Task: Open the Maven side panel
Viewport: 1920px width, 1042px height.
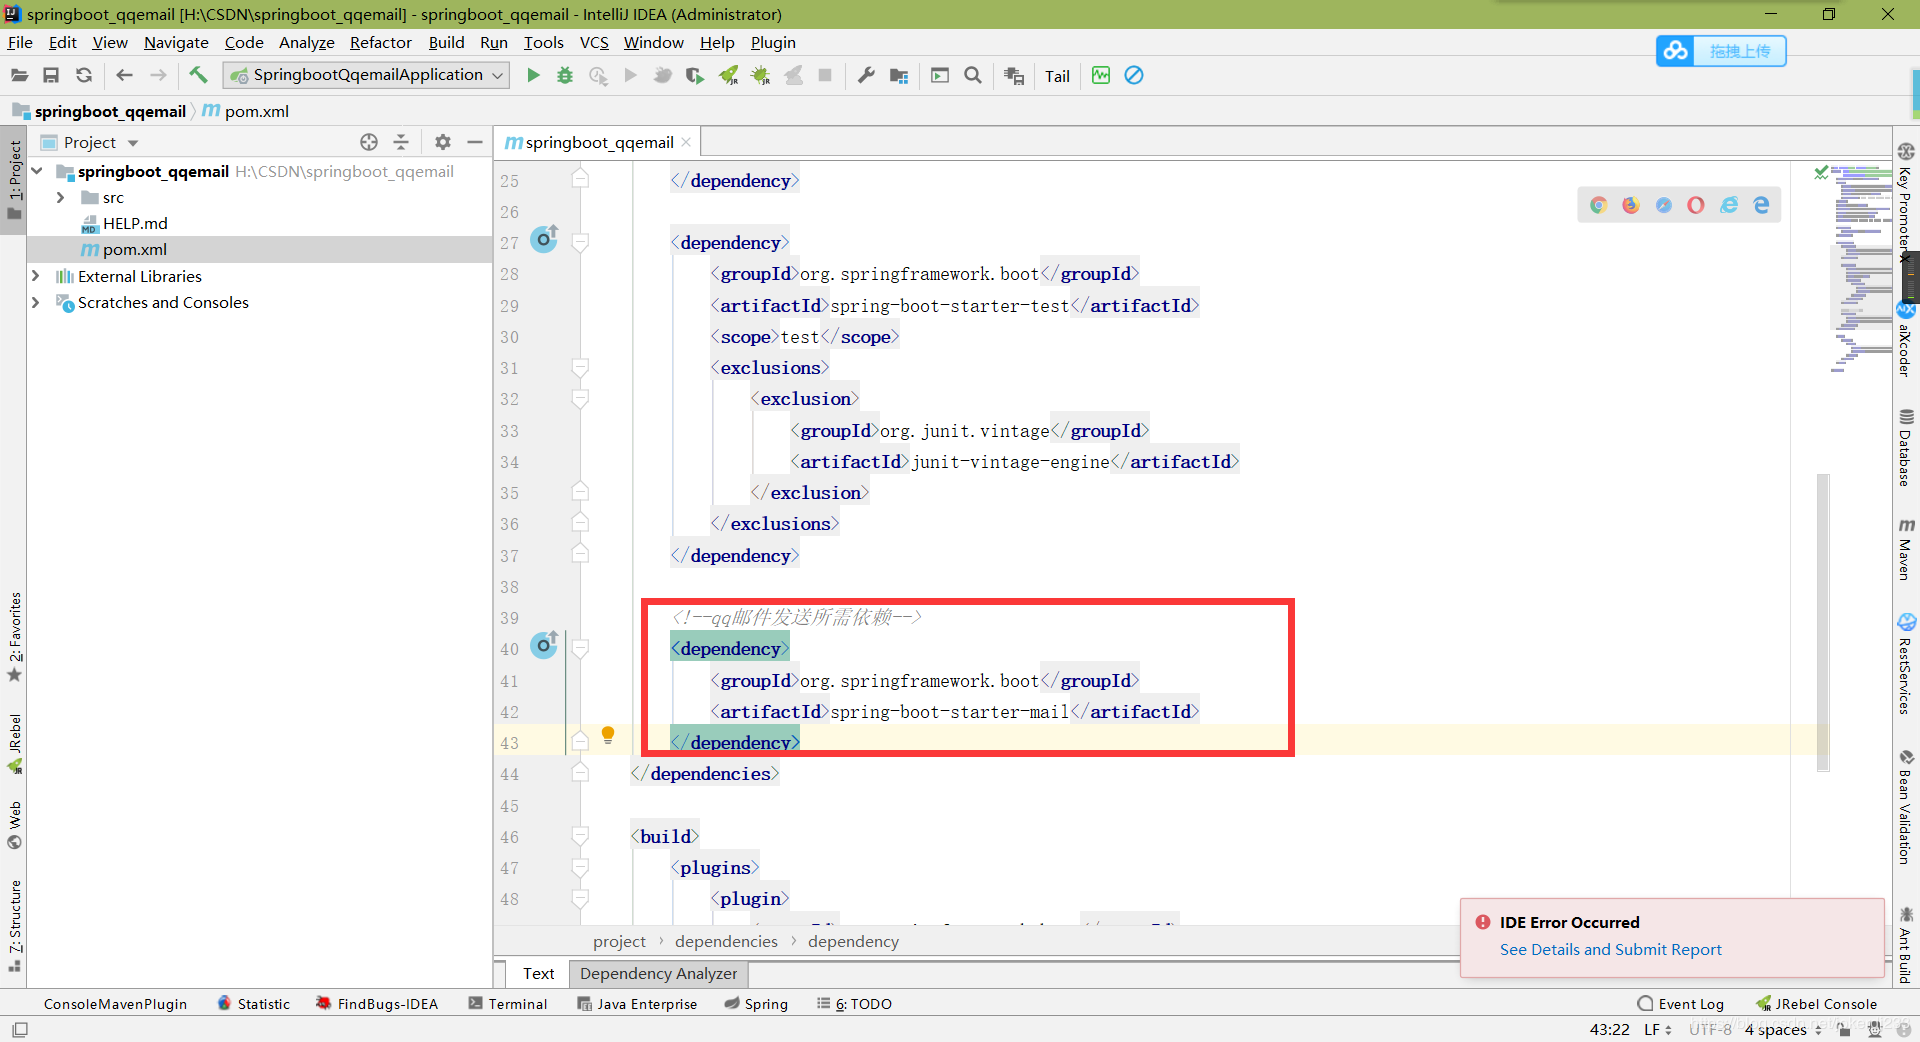Action: [x=1906, y=549]
